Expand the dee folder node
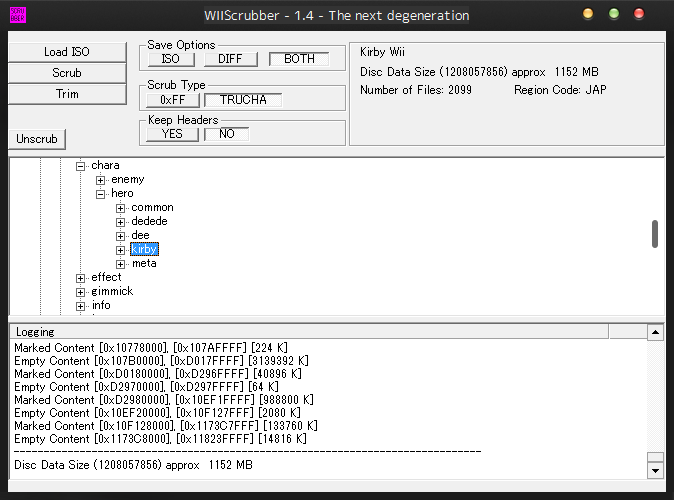The width and height of the screenshot is (674, 500). point(120,236)
